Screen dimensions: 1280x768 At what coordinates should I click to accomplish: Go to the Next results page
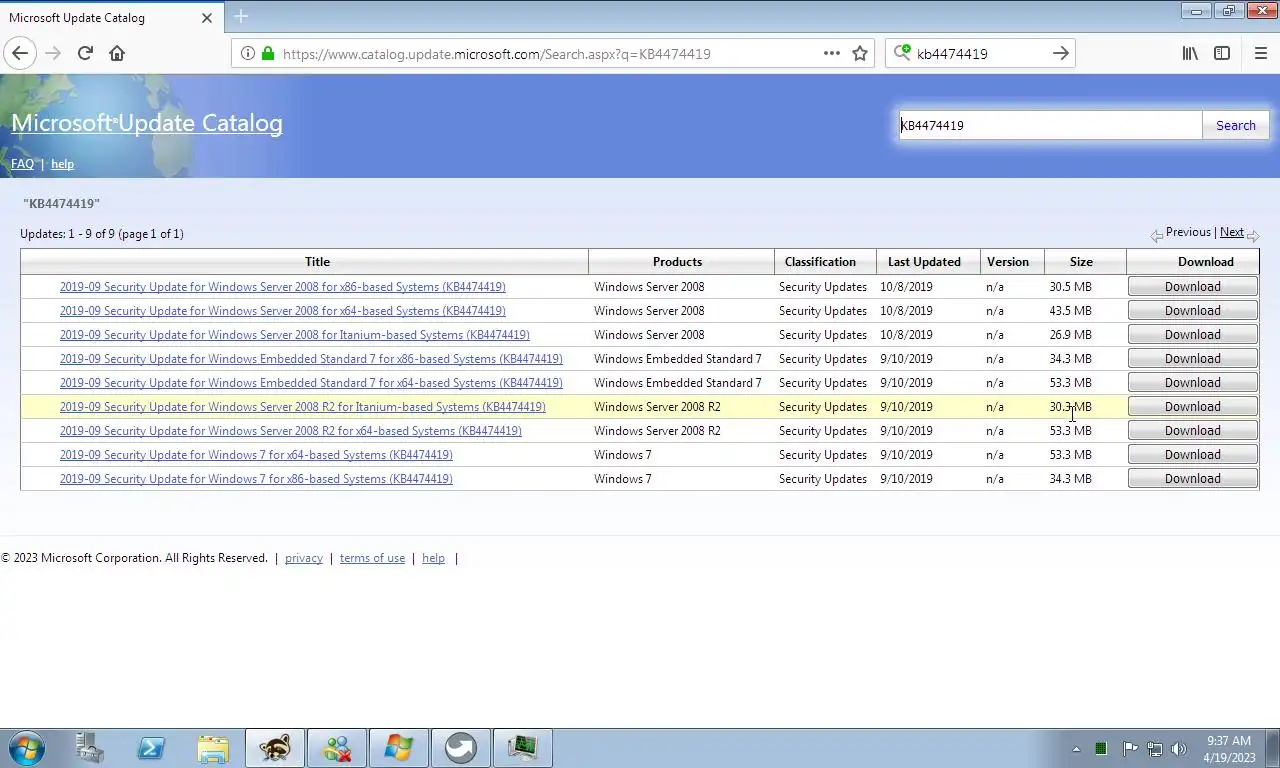coord(1232,232)
